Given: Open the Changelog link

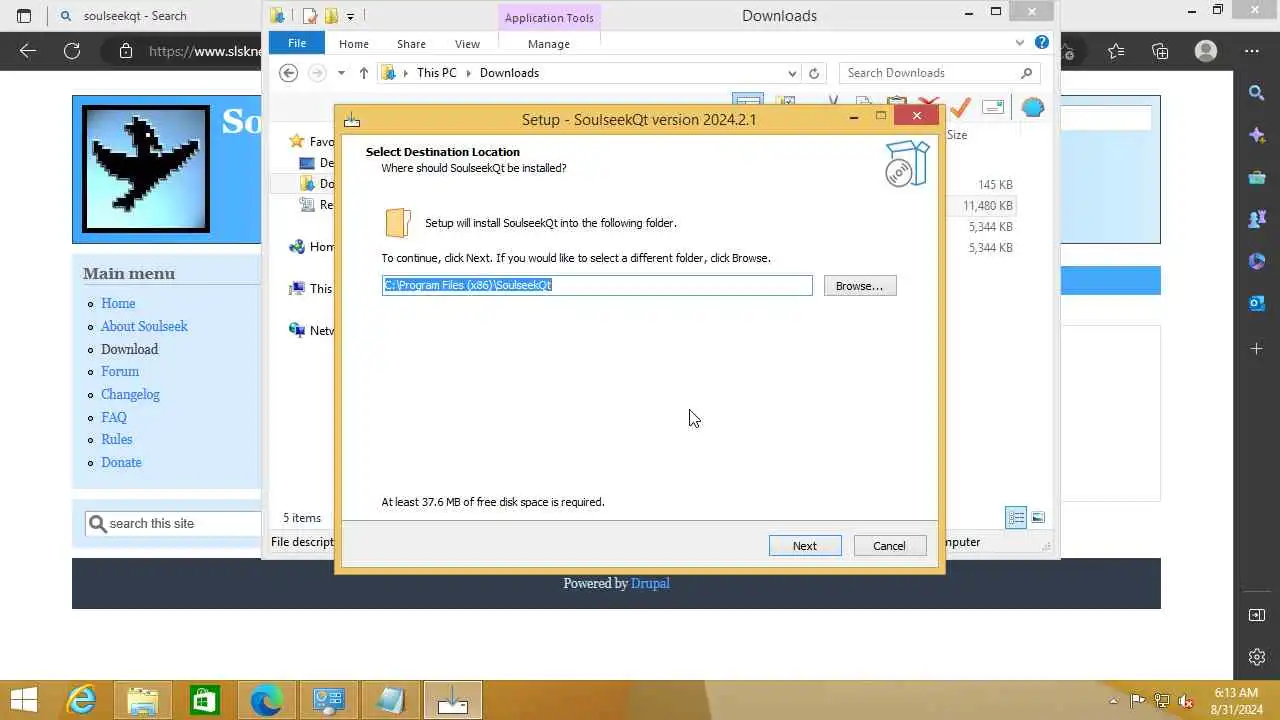Looking at the screenshot, I should tap(130, 394).
